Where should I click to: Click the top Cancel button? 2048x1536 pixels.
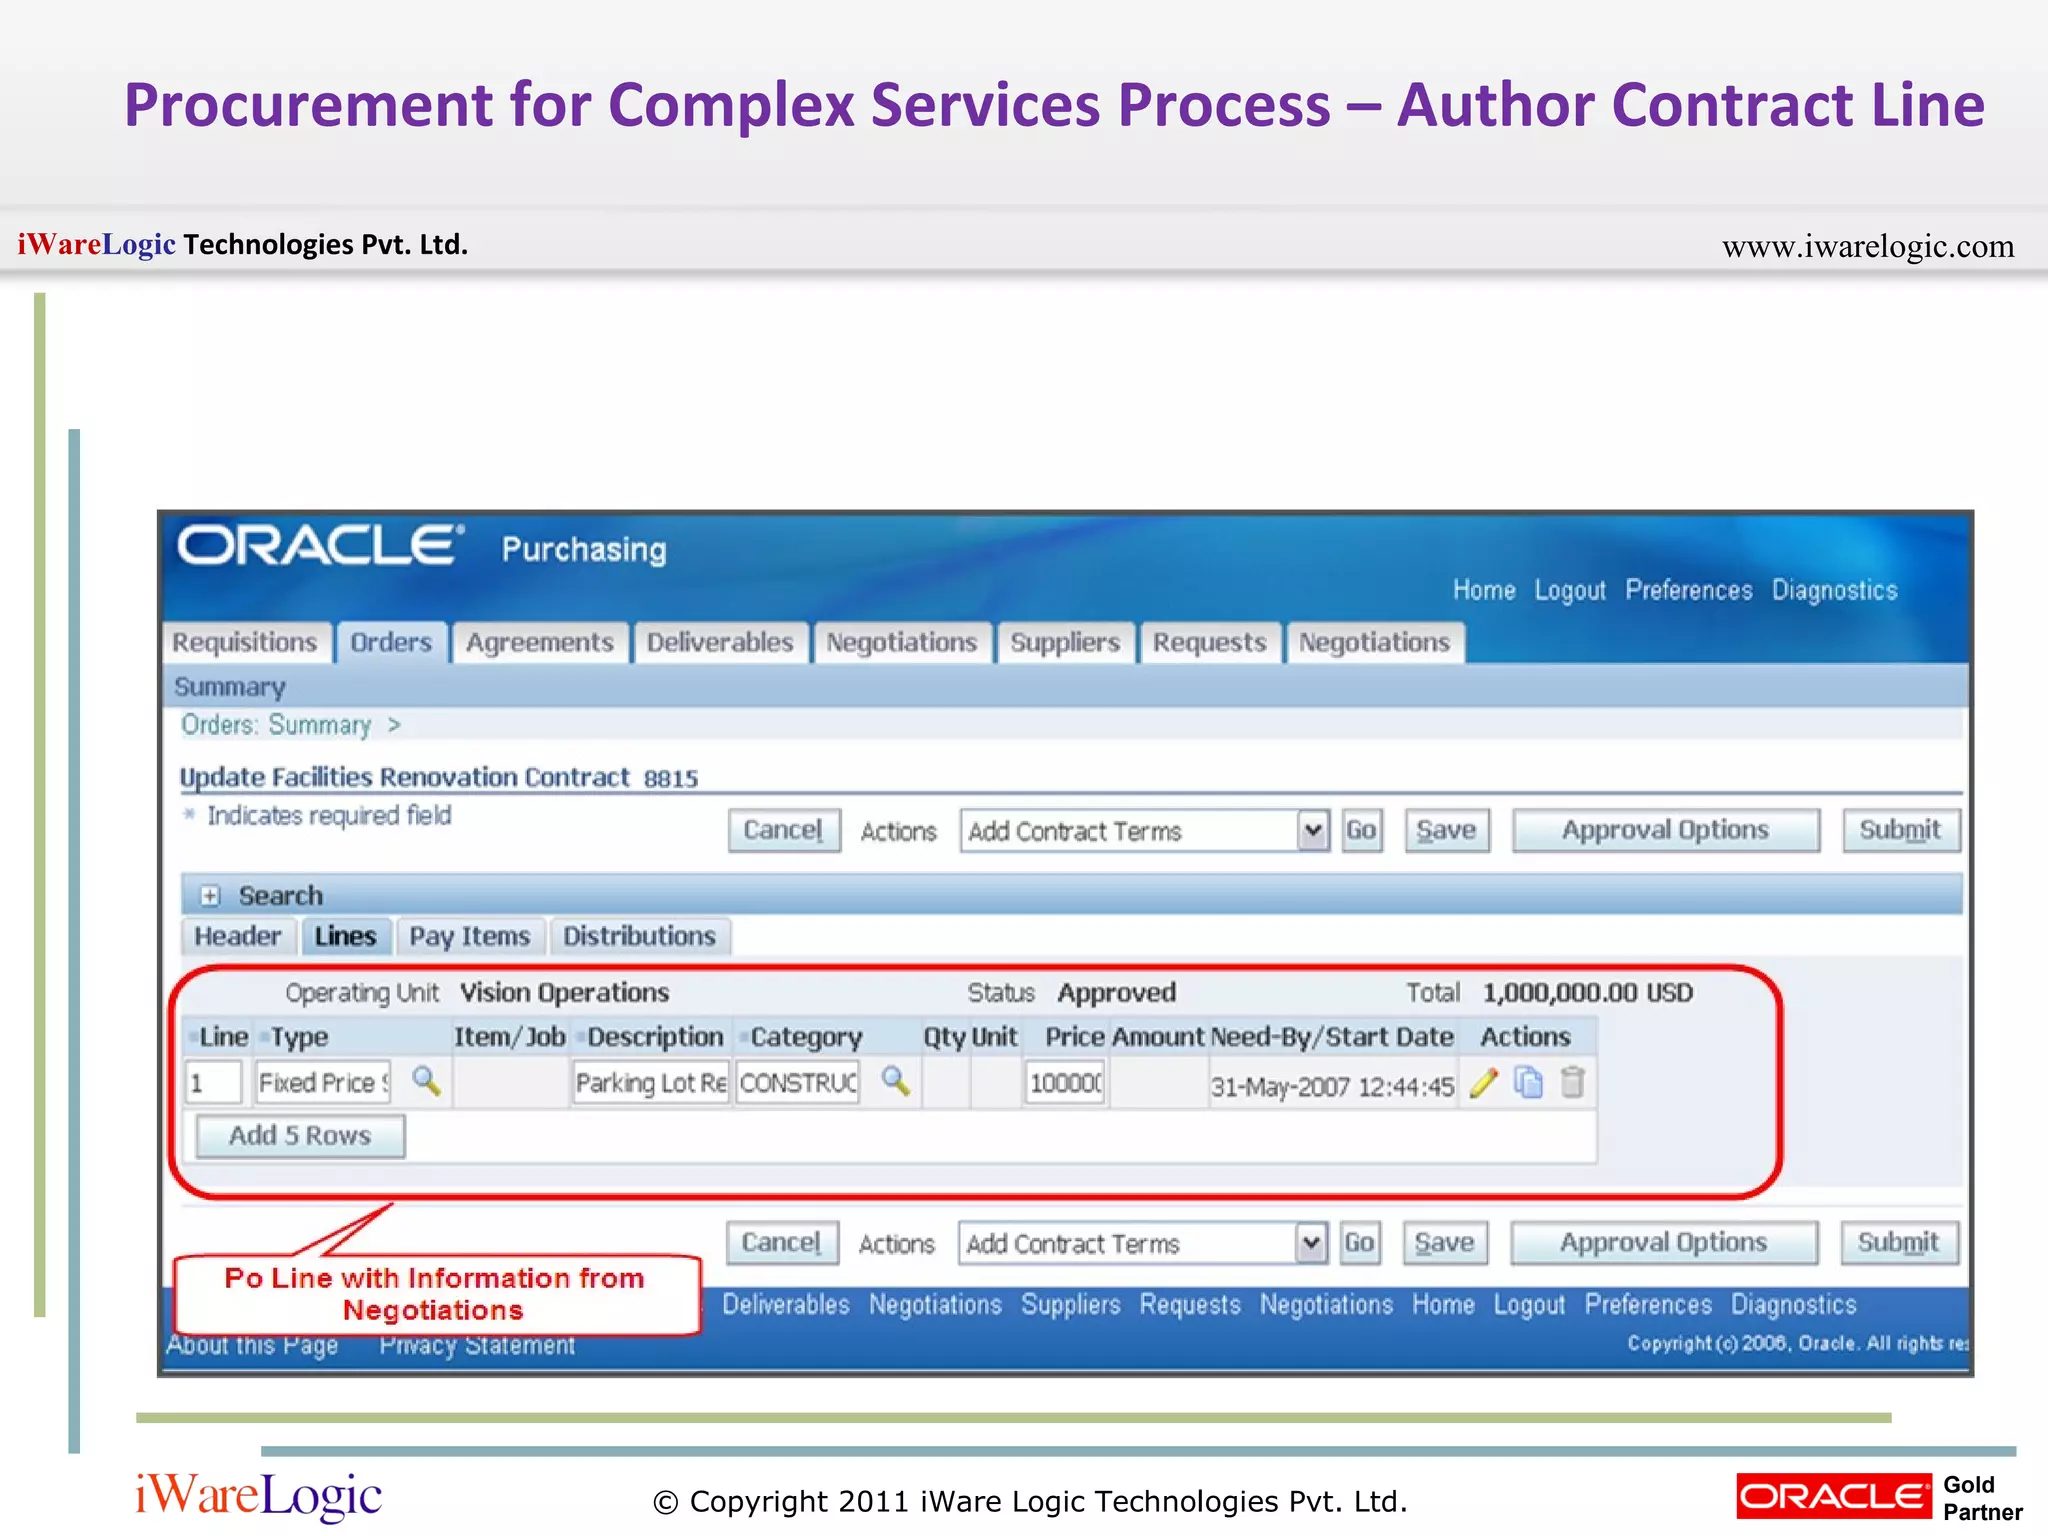[x=784, y=831]
